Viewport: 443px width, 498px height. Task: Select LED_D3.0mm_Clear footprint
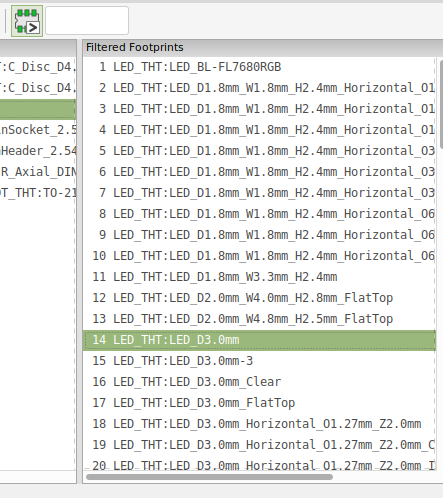[259, 382]
